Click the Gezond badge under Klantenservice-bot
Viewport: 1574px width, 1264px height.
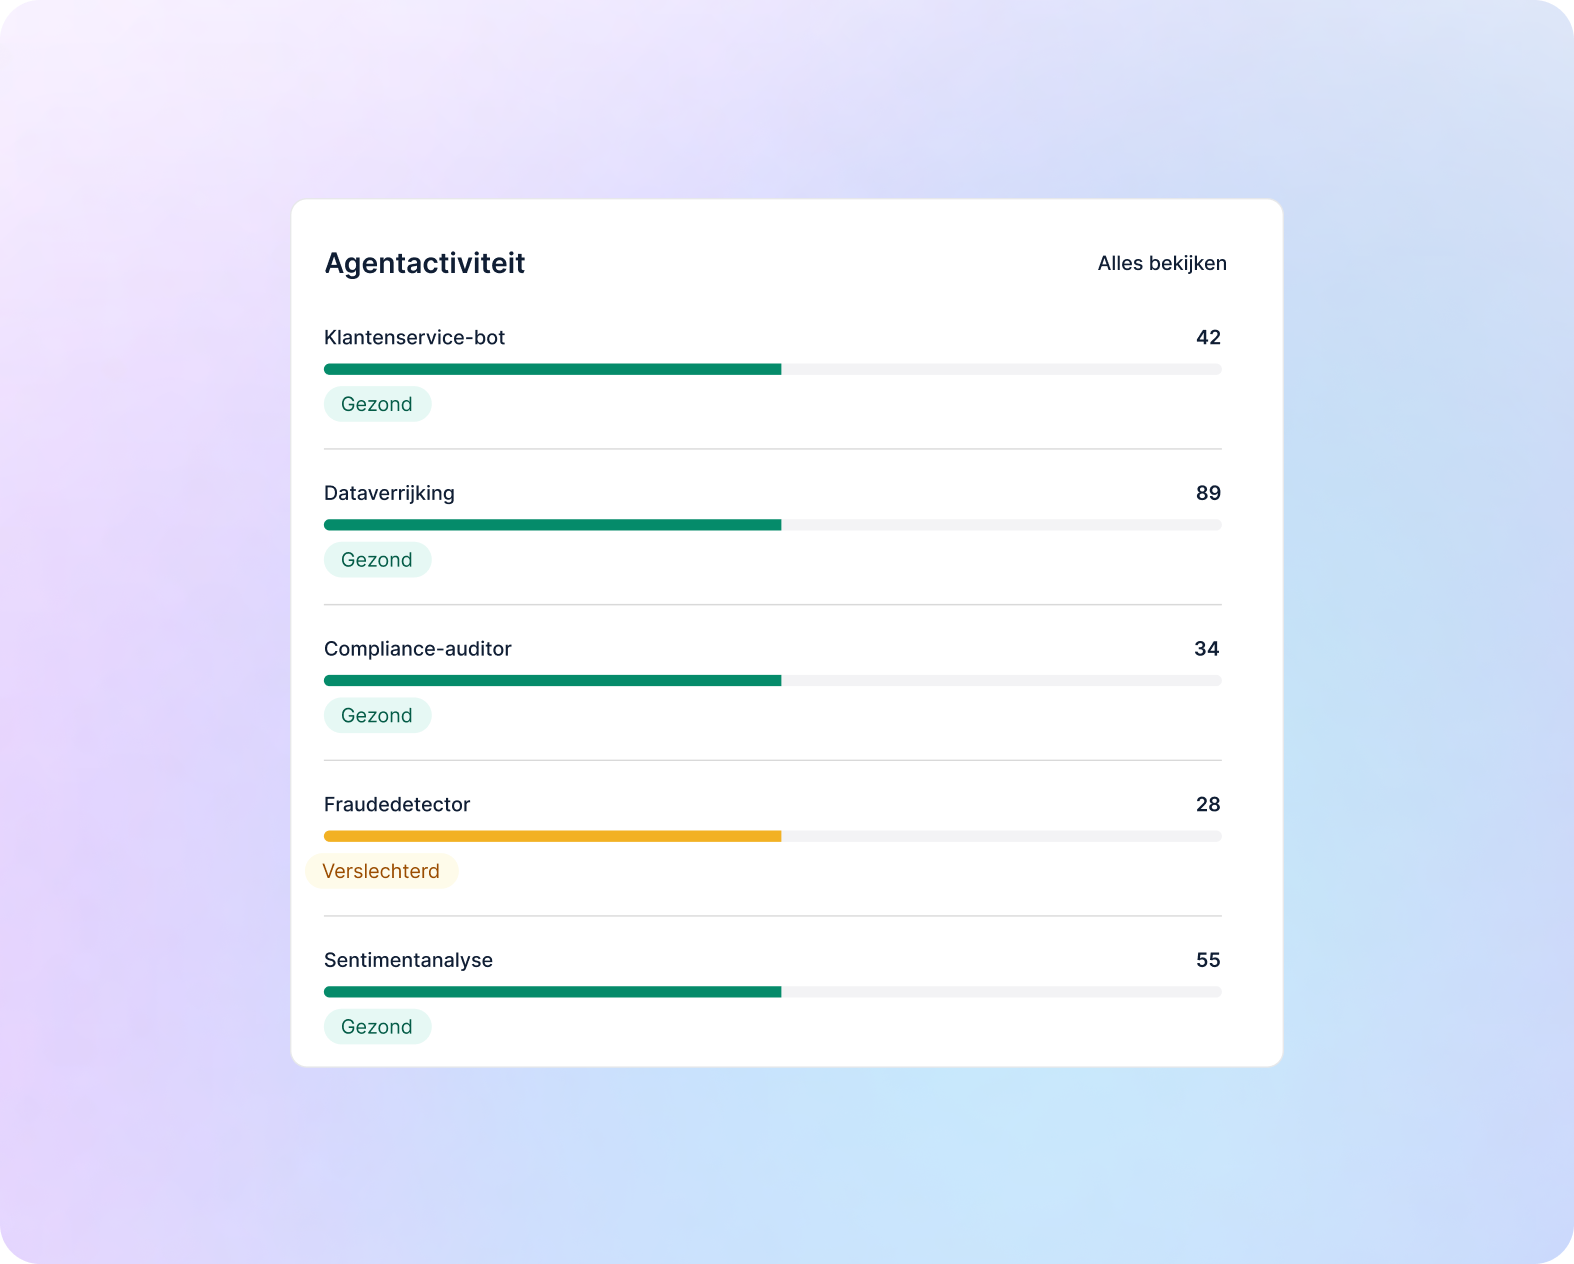tap(377, 404)
